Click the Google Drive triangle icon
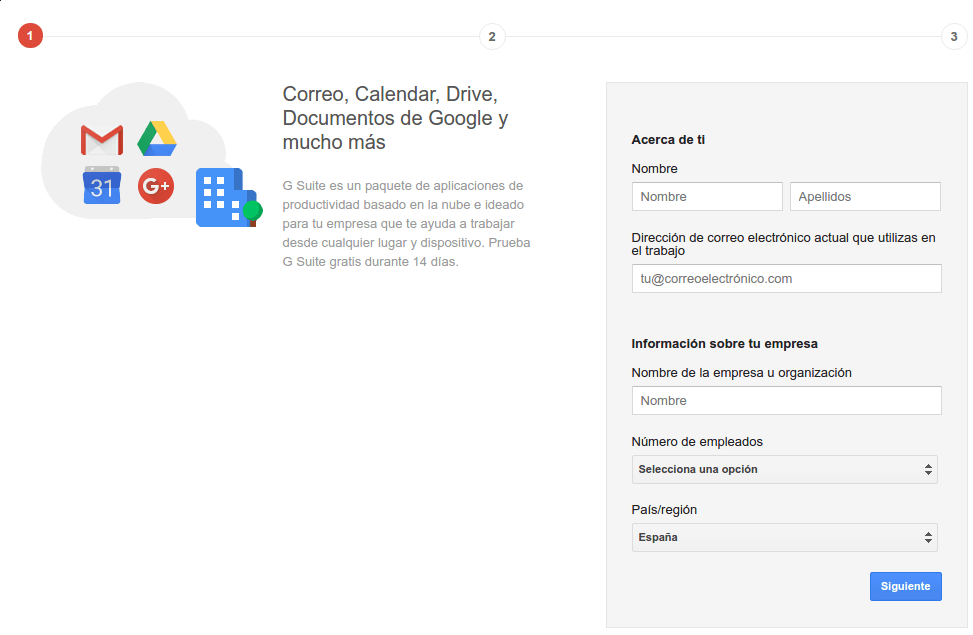 click(157, 138)
